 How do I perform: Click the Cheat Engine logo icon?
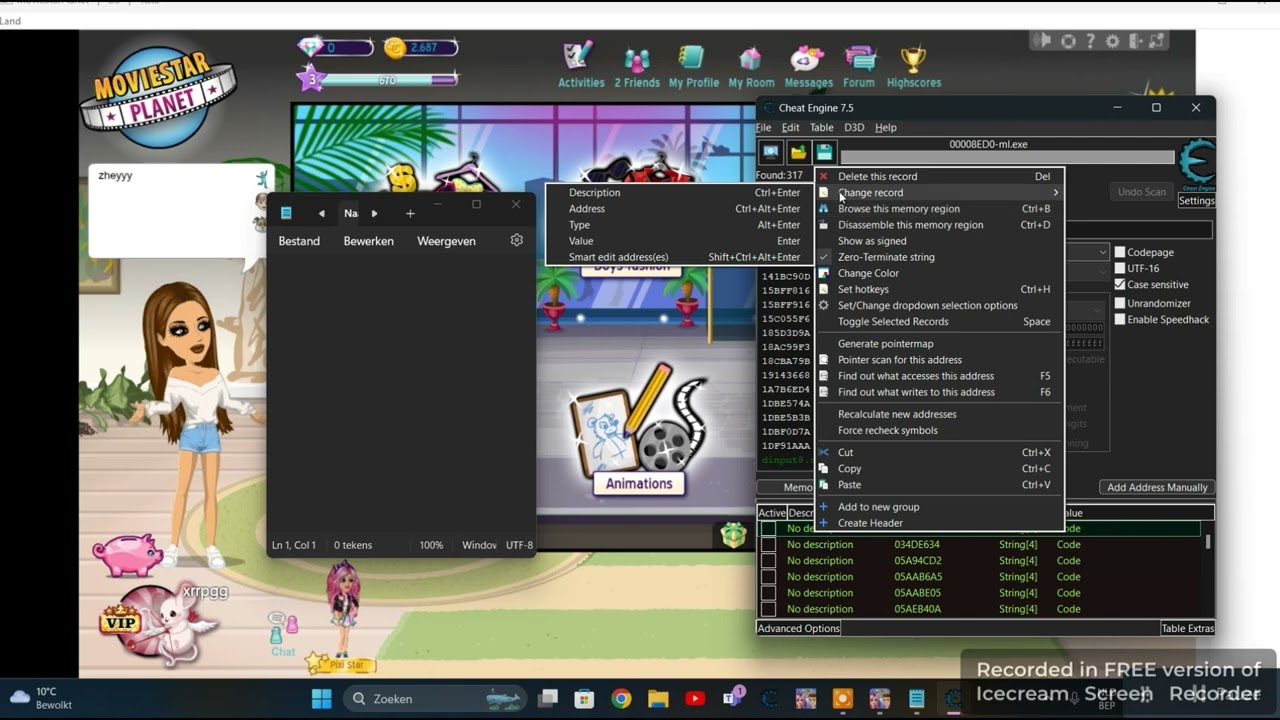1197,164
